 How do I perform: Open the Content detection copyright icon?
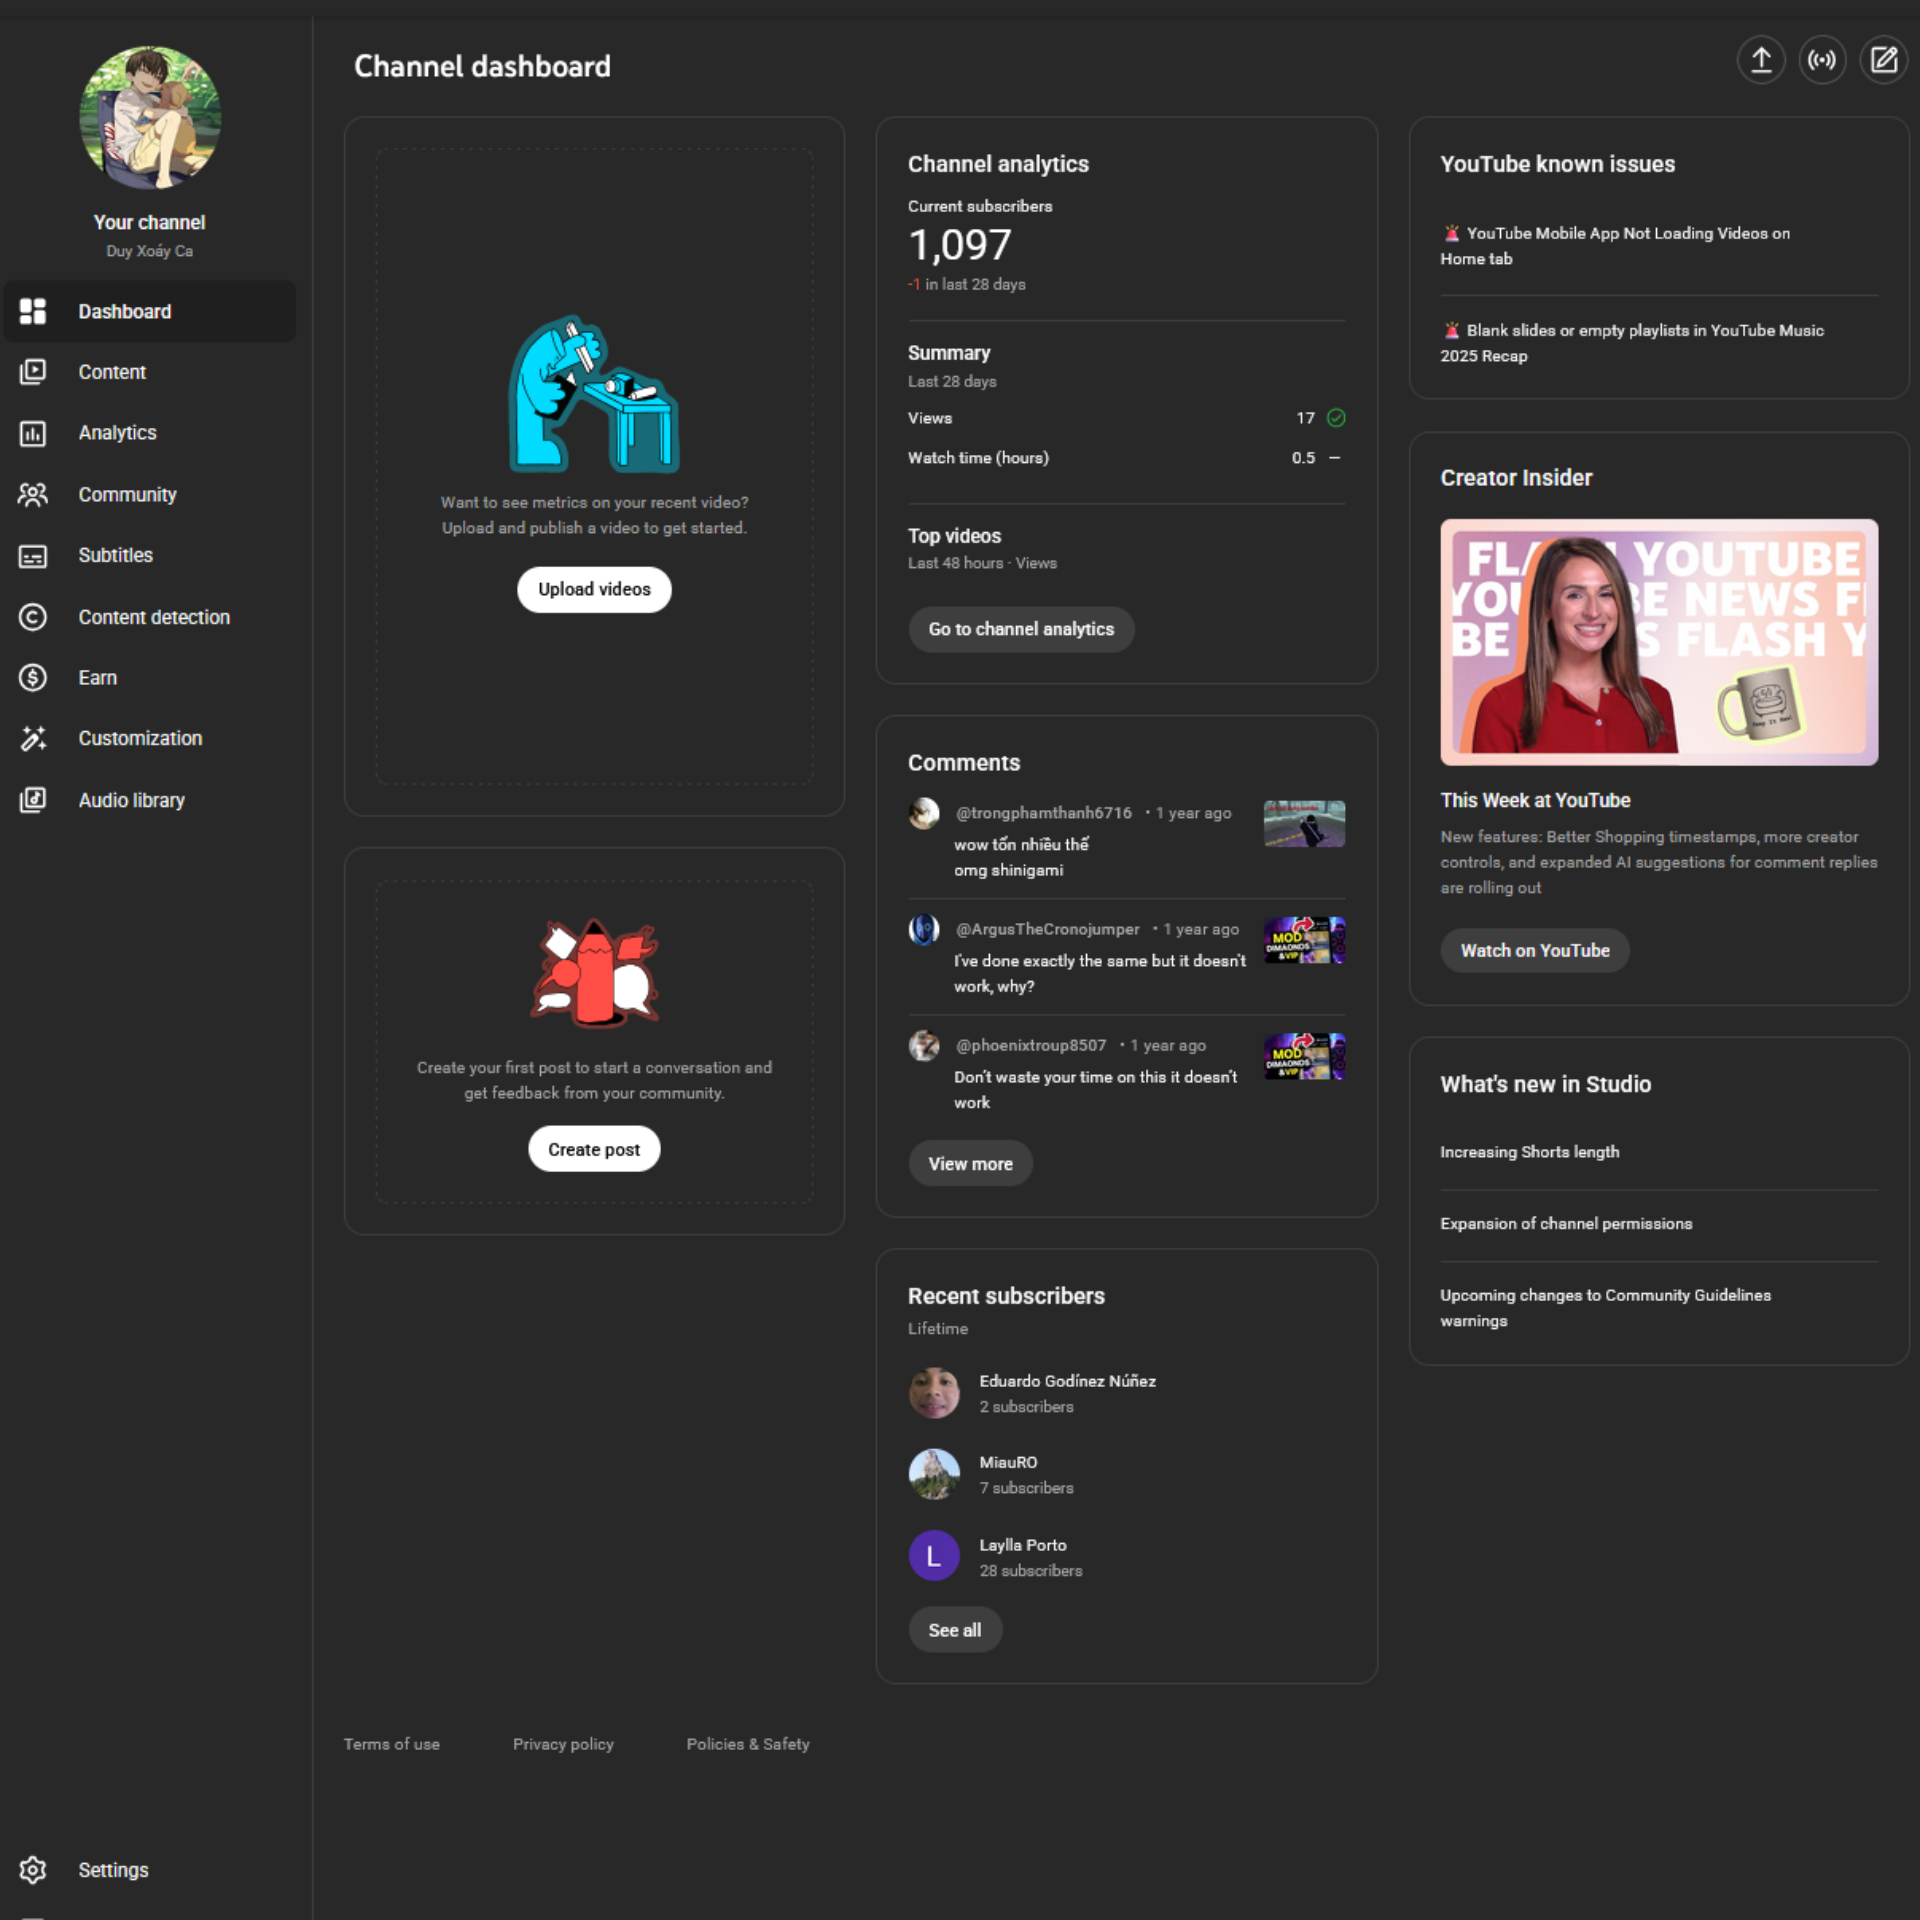[33, 617]
